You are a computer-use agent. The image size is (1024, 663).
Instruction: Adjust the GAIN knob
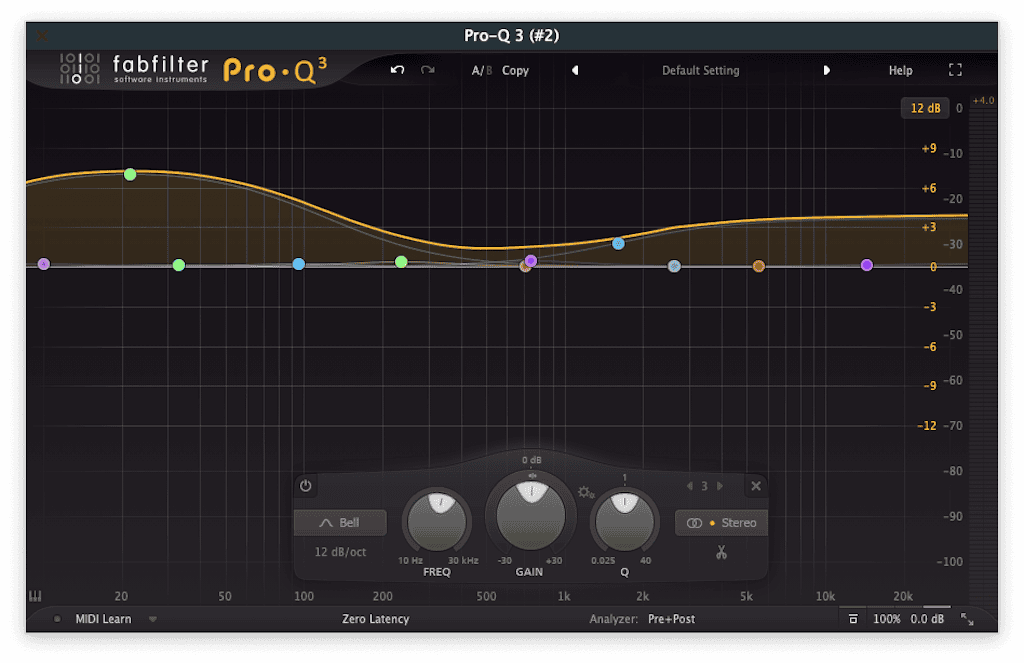tap(530, 516)
